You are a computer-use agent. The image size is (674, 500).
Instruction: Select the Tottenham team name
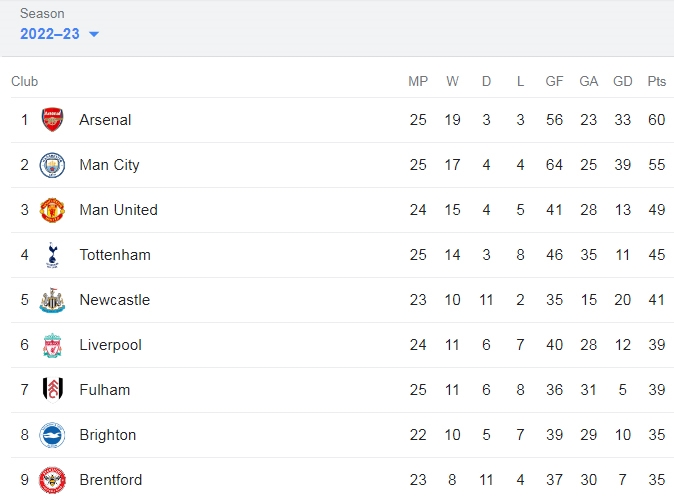pyautogui.click(x=115, y=255)
